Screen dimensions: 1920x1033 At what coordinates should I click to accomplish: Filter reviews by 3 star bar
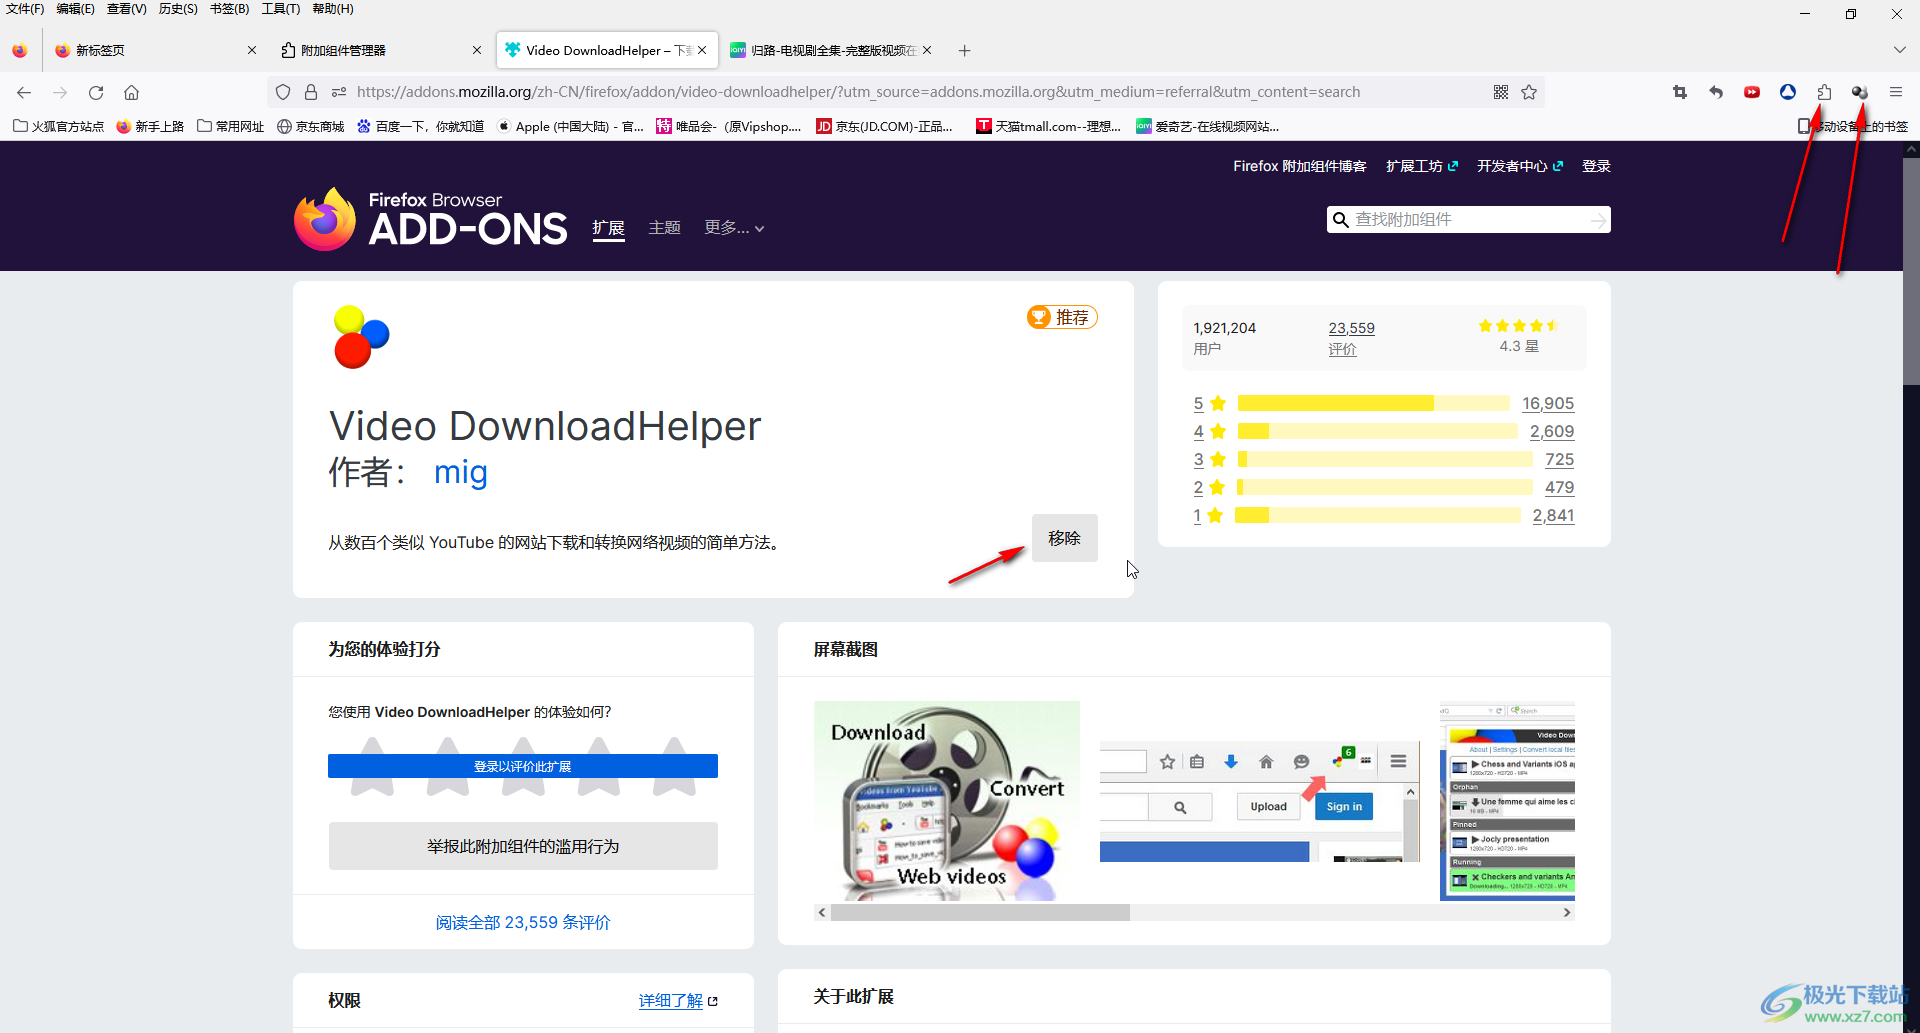1383,459
